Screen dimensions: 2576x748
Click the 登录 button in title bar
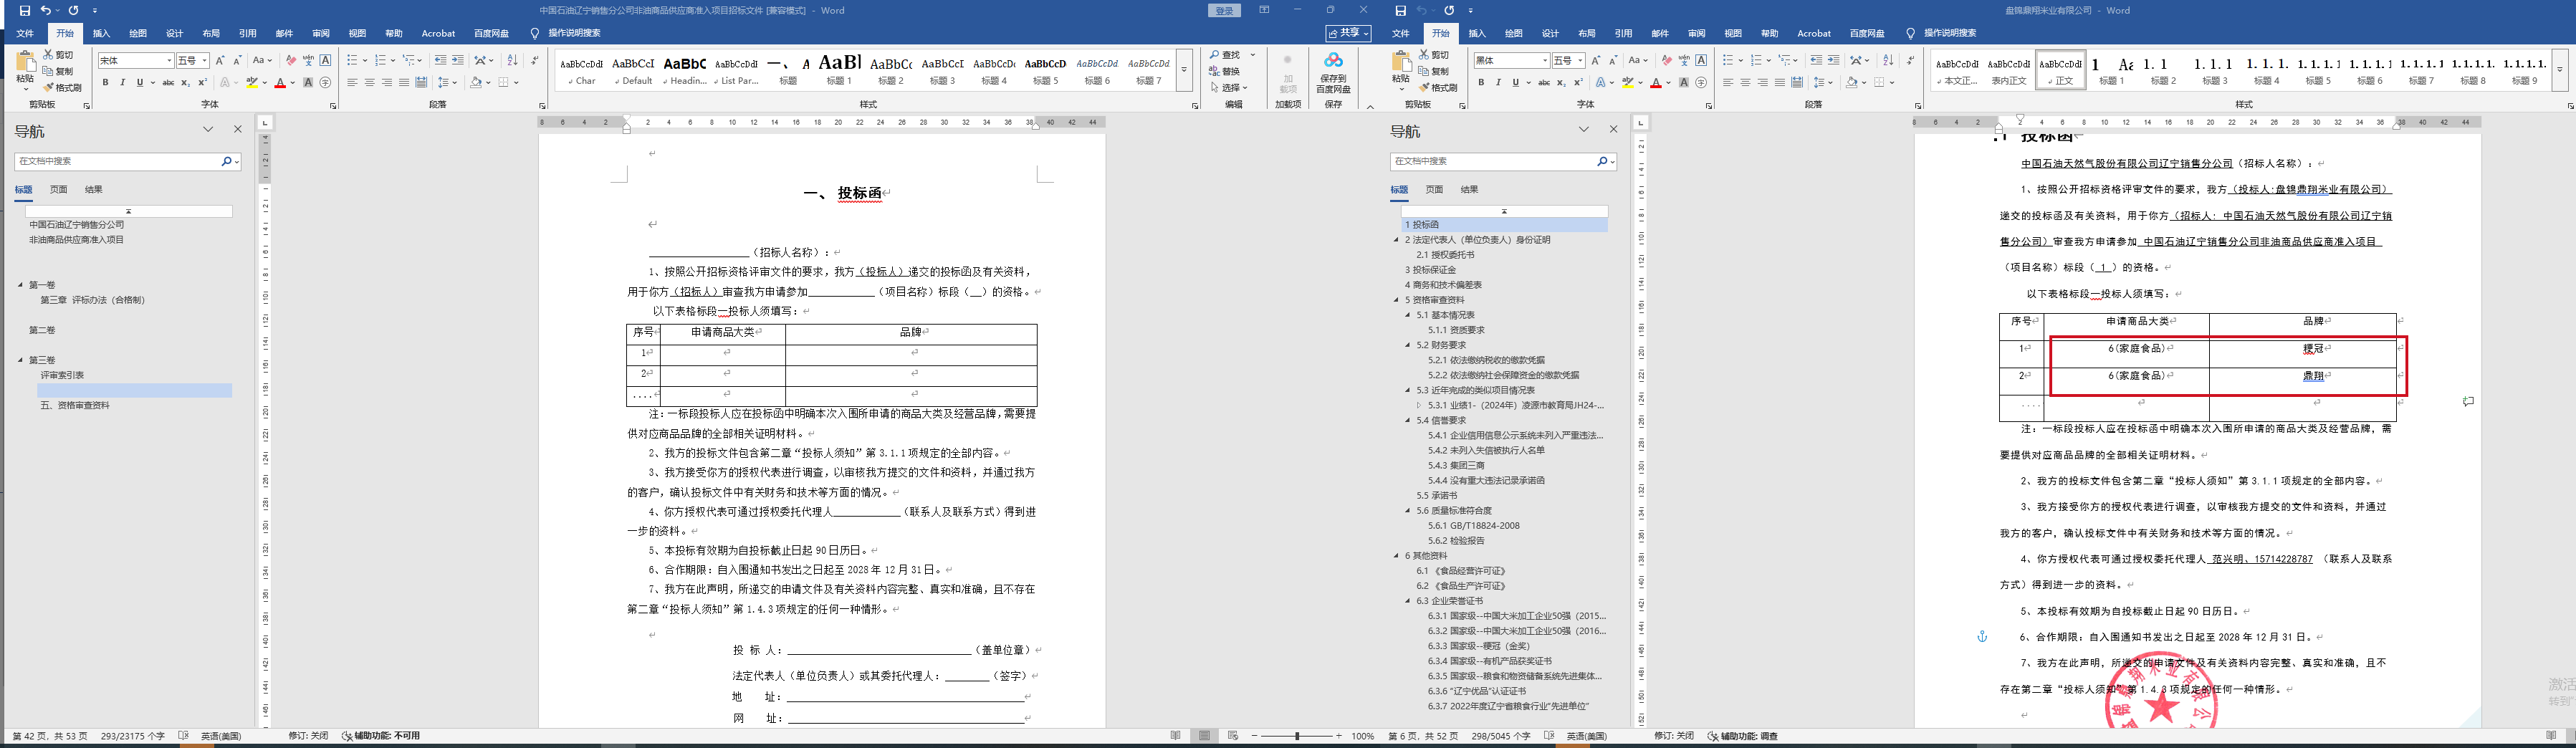1224,10
